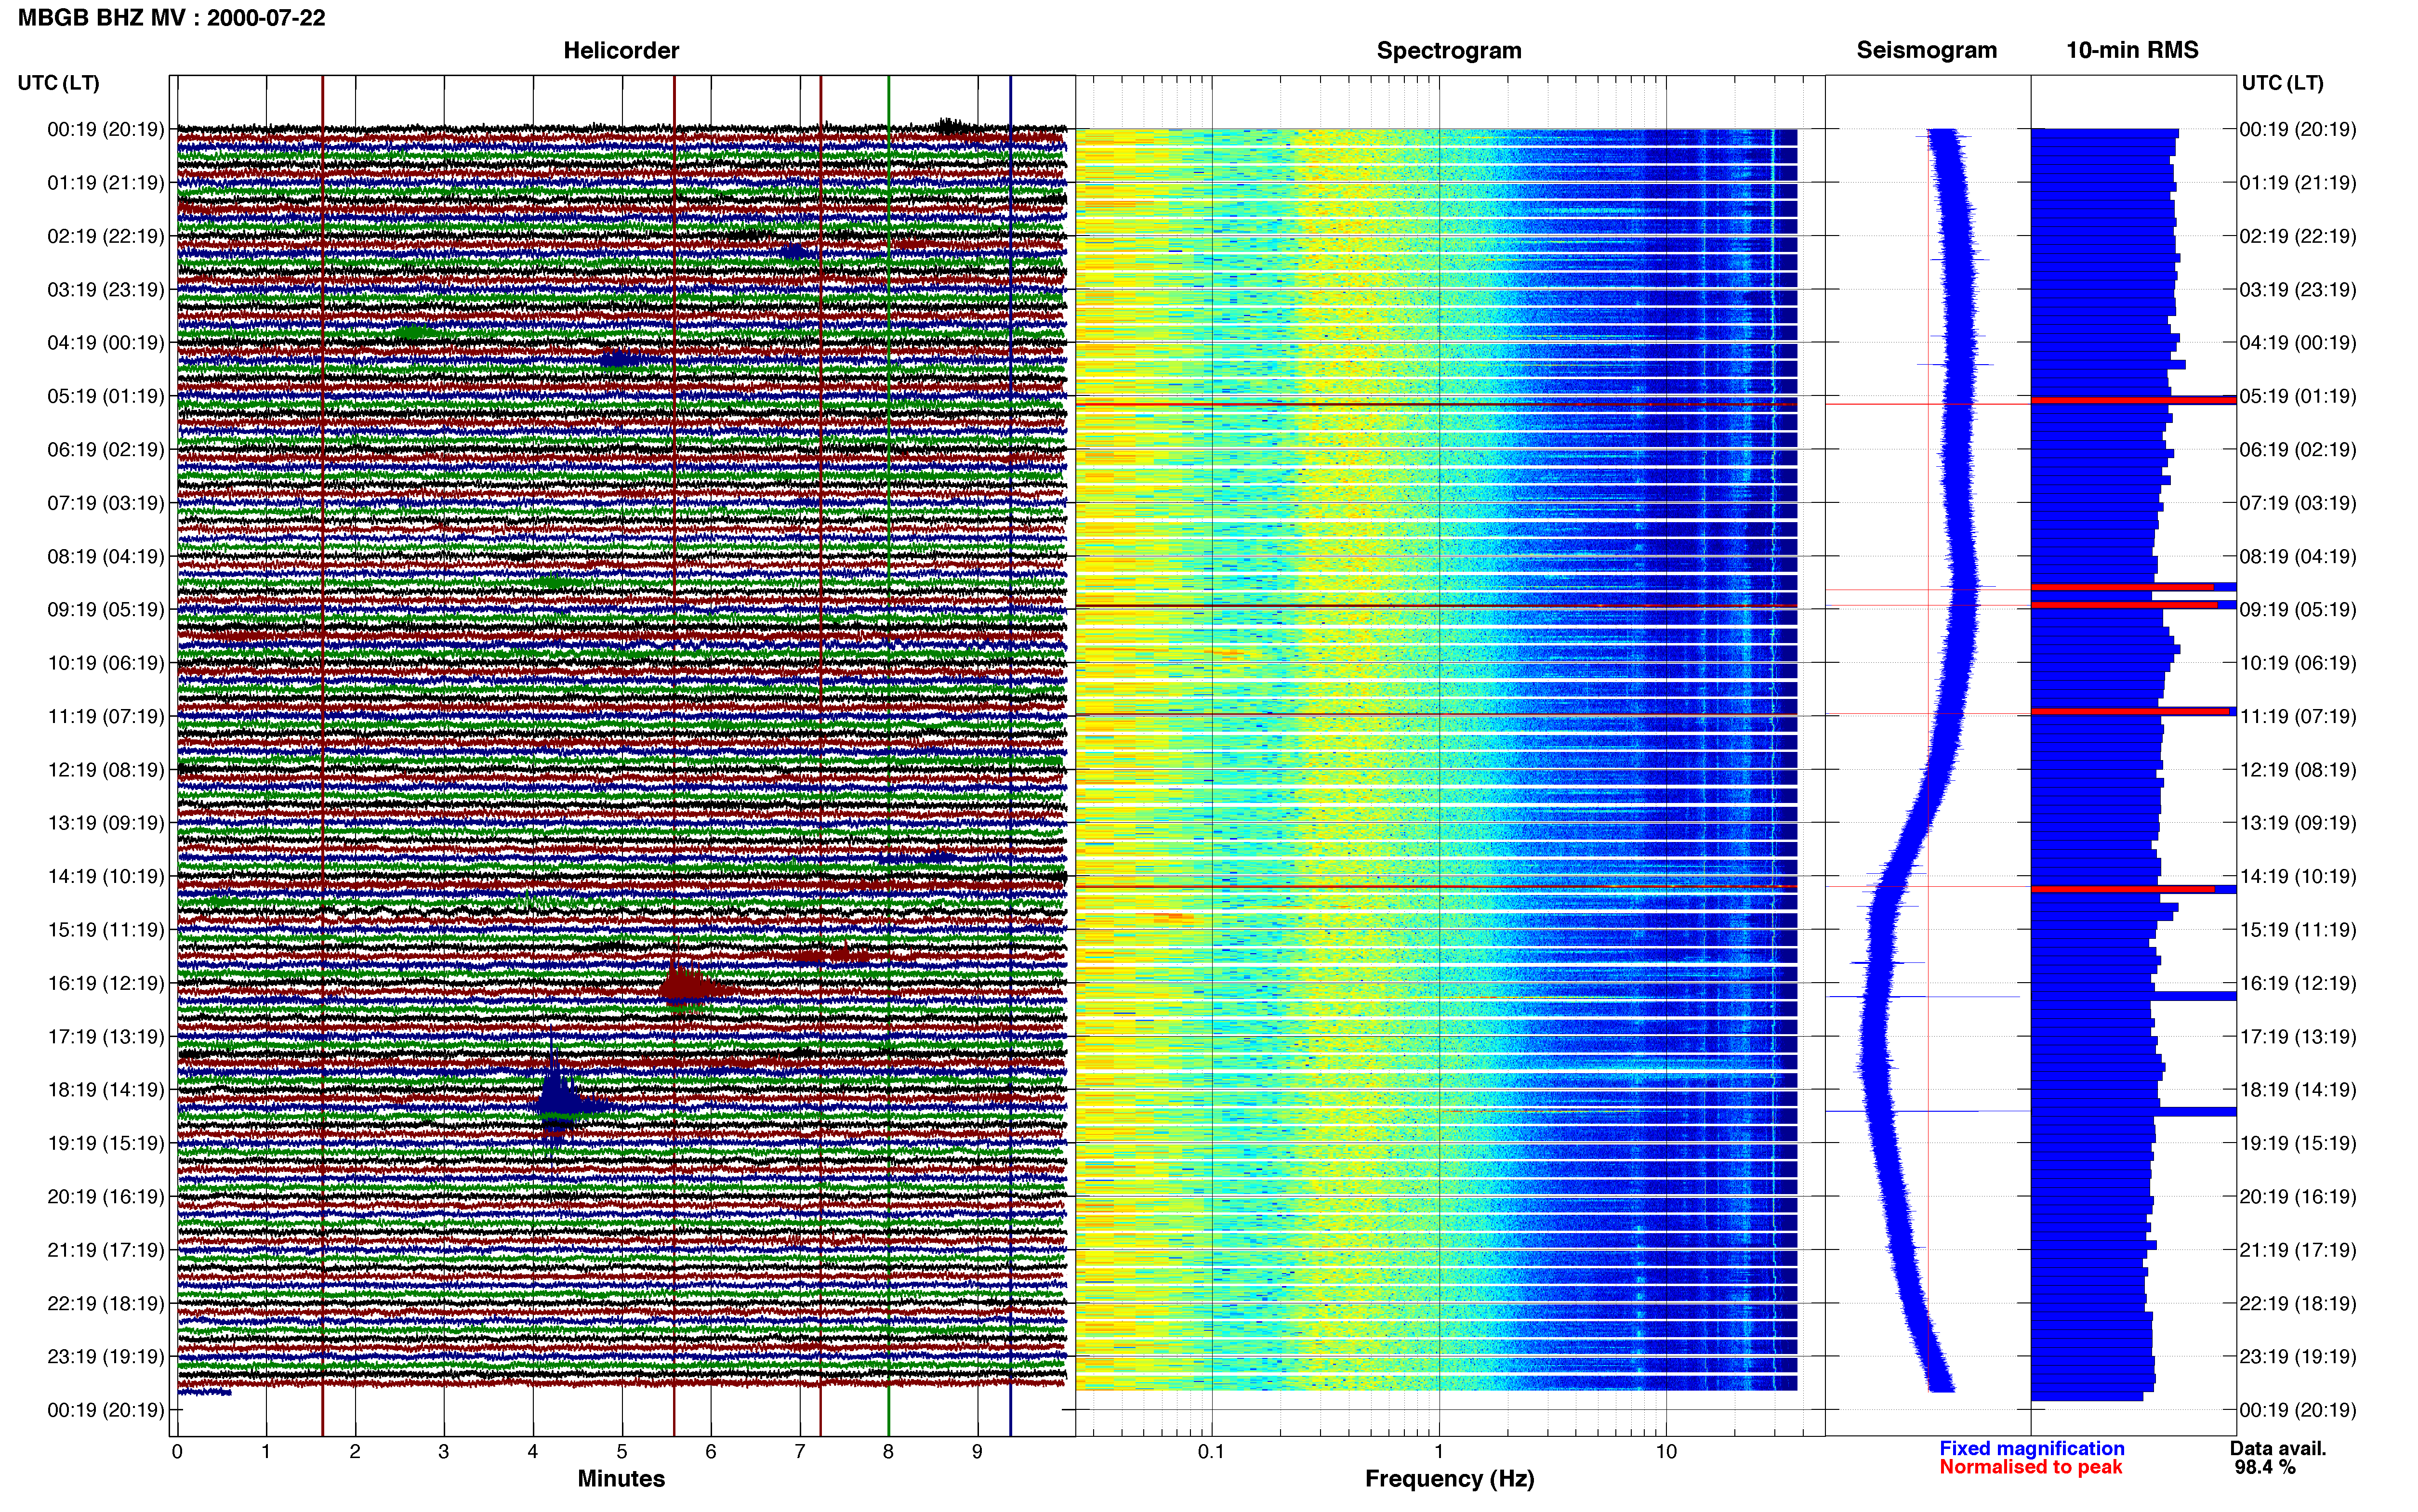The image size is (2418, 1512).
Task: Click the Minutes axis label
Action: click(x=621, y=1478)
